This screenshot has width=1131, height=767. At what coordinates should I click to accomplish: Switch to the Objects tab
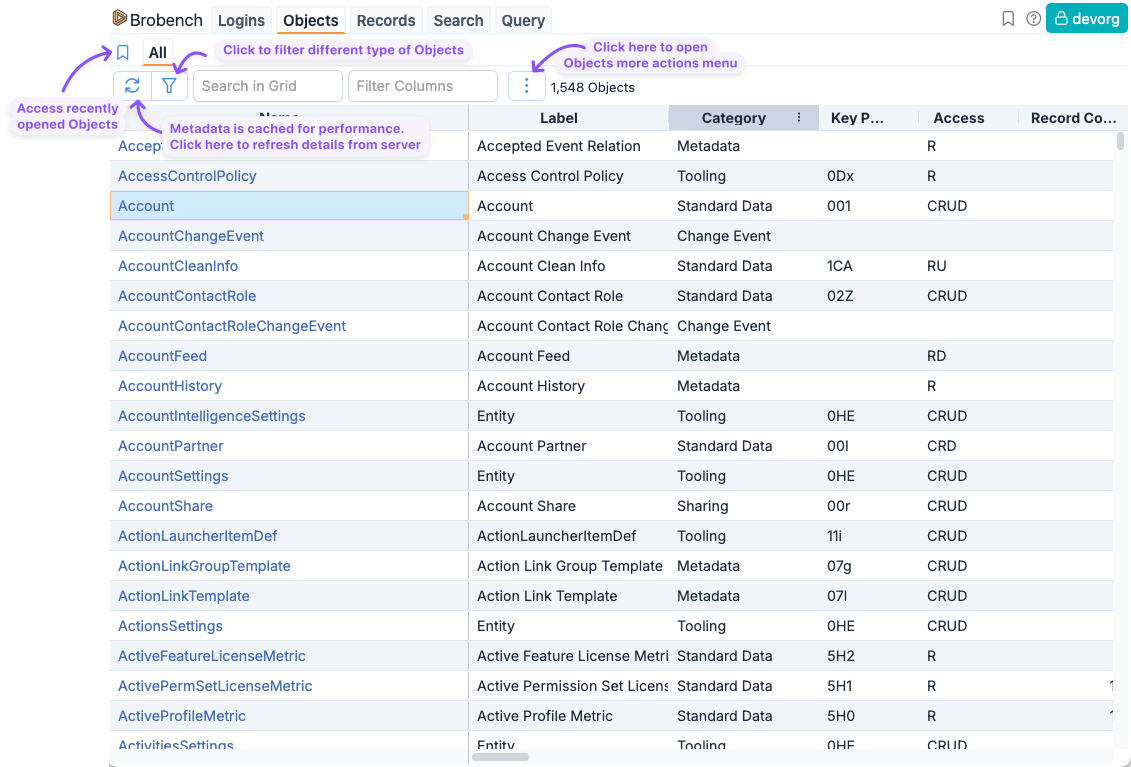coord(311,20)
